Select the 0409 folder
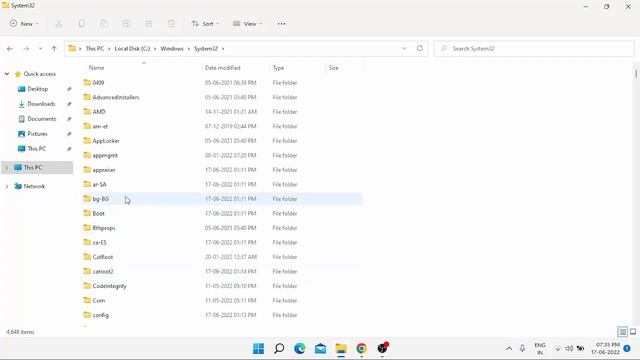 tap(98, 82)
